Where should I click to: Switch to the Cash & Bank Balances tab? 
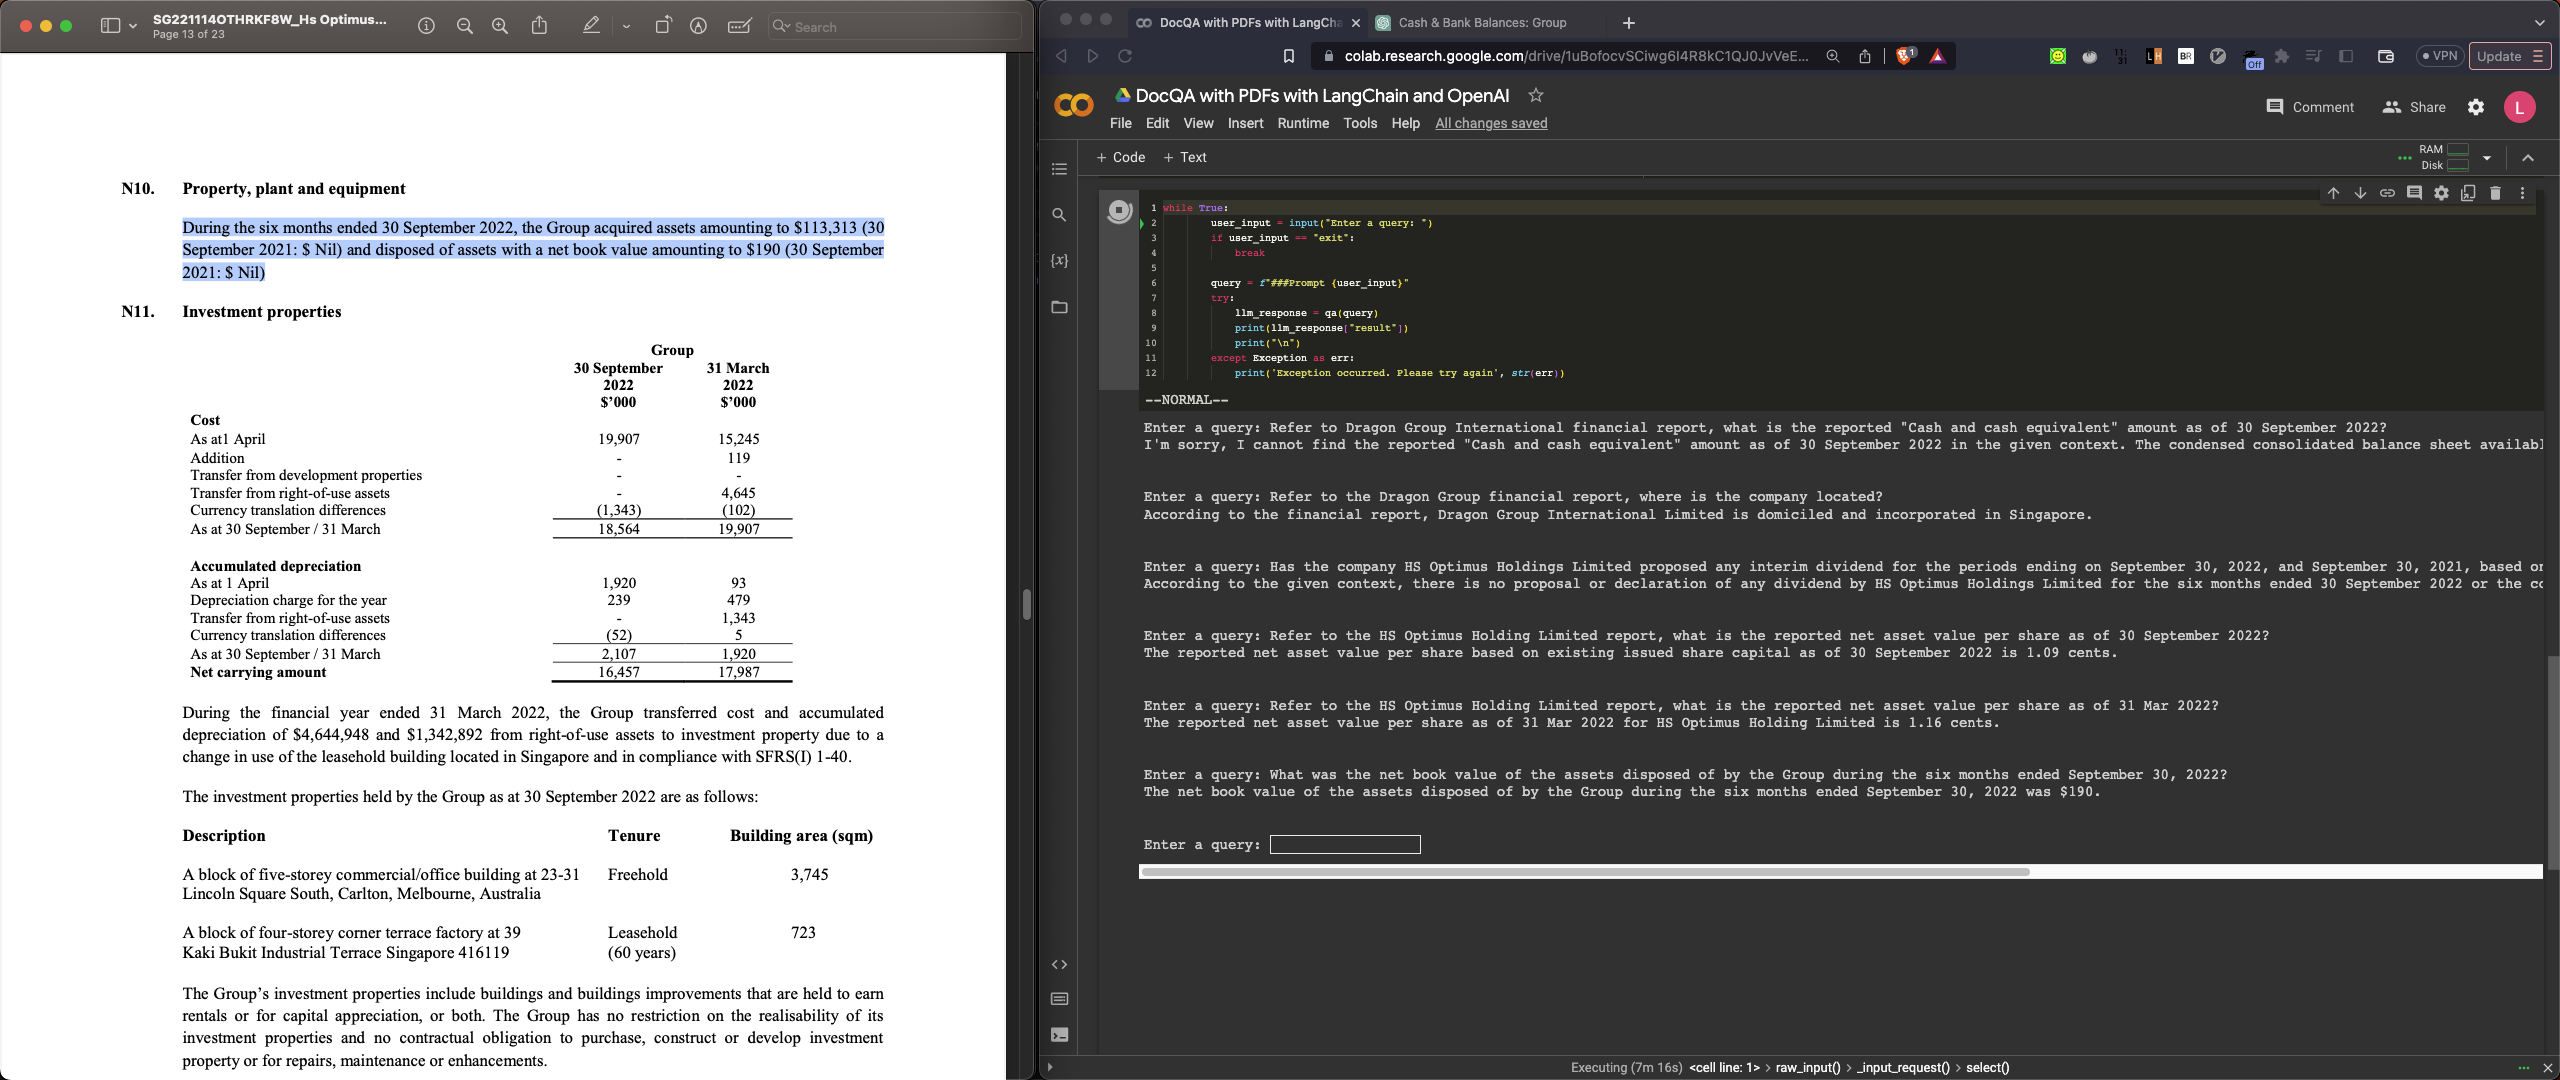[1480, 22]
